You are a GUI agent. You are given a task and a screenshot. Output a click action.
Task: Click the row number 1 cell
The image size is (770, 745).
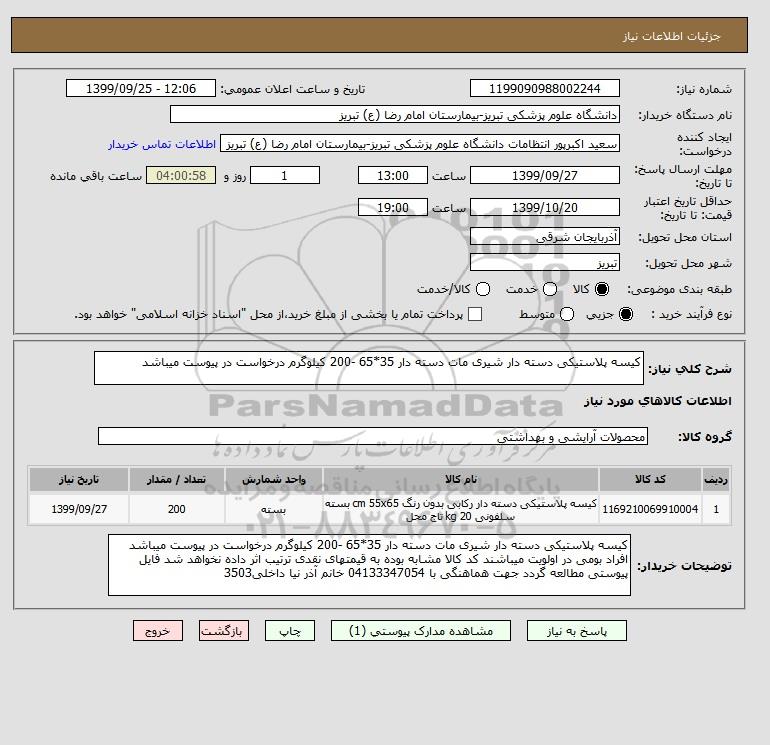[716, 509]
